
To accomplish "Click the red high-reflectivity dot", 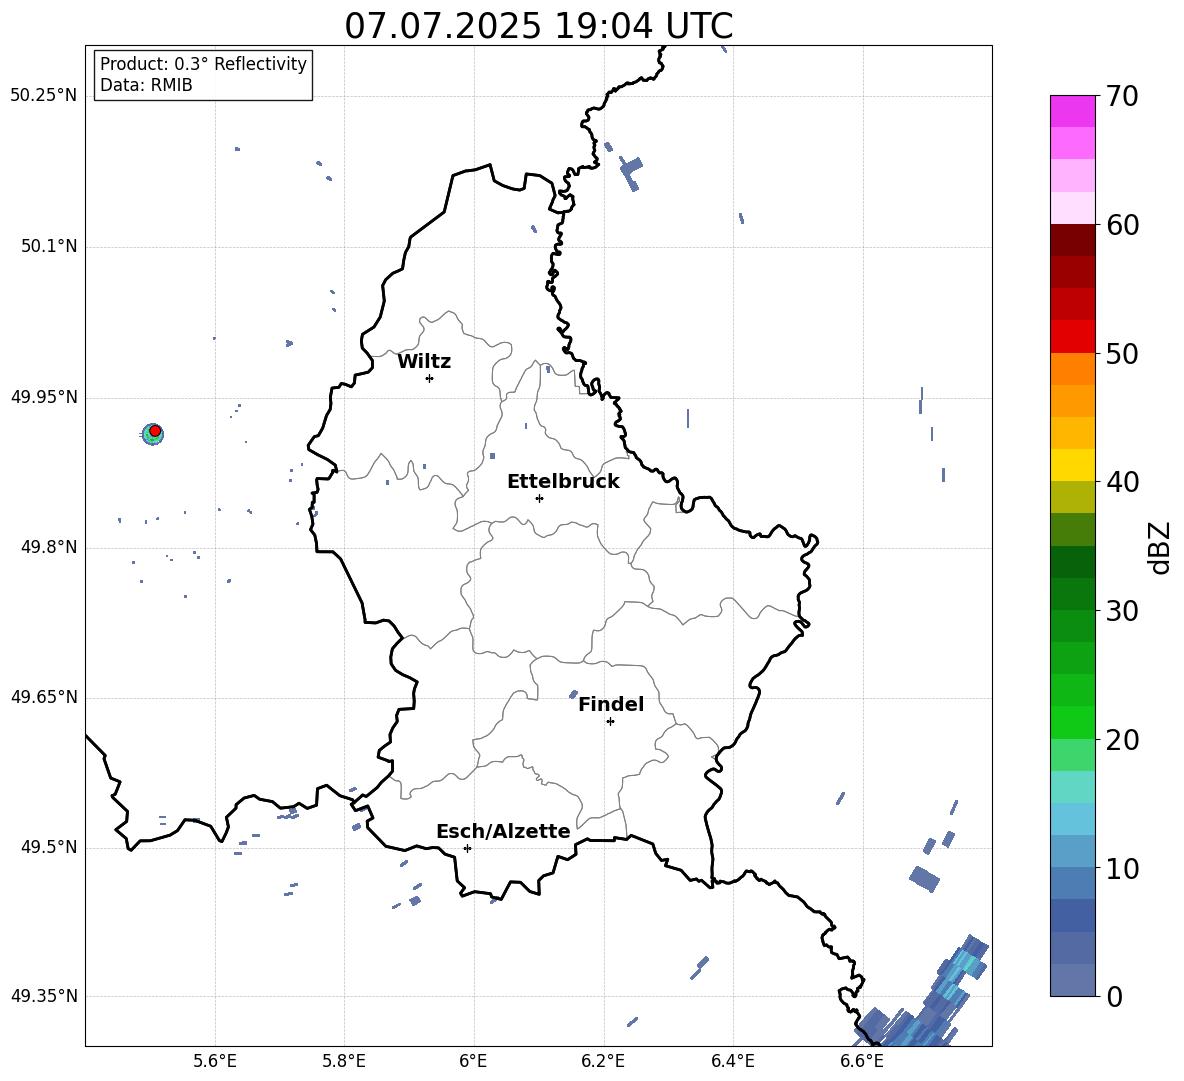I will (x=155, y=431).
